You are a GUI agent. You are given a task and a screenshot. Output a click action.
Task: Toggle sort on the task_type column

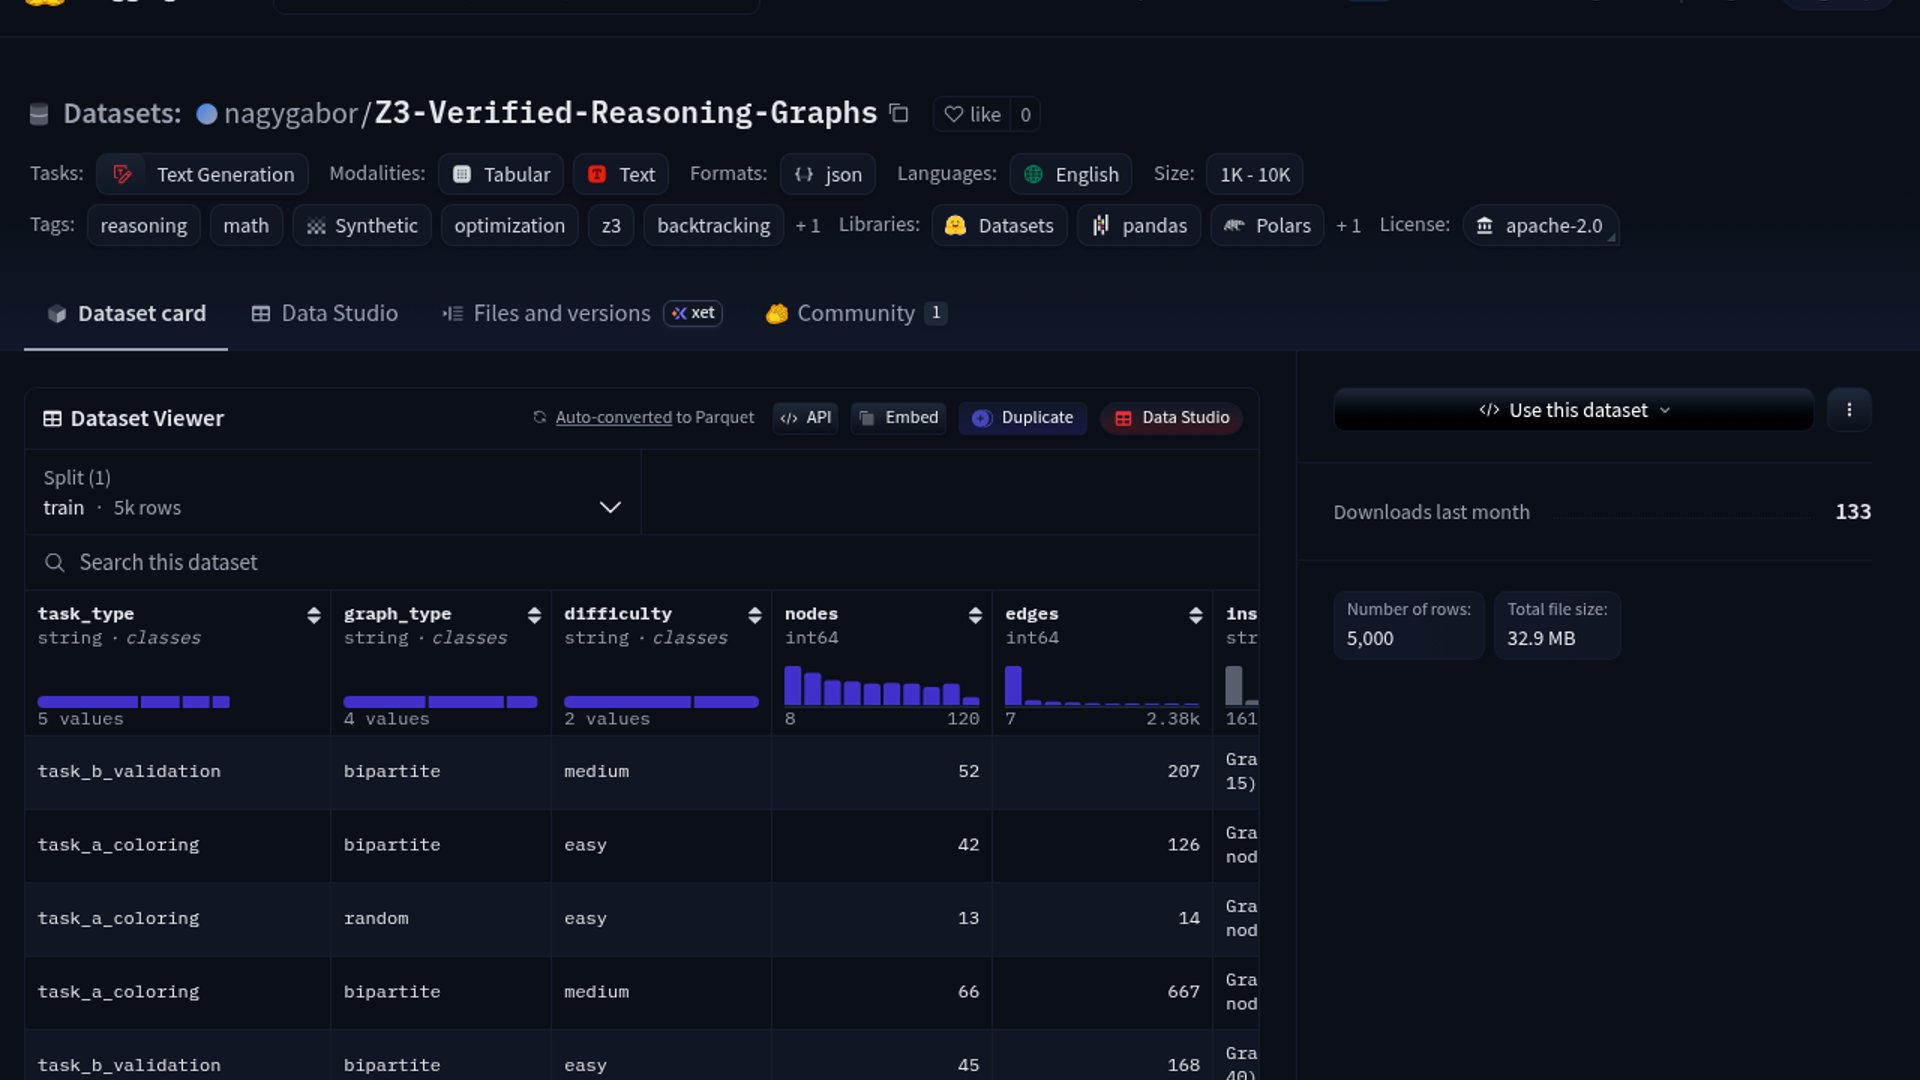click(x=314, y=615)
